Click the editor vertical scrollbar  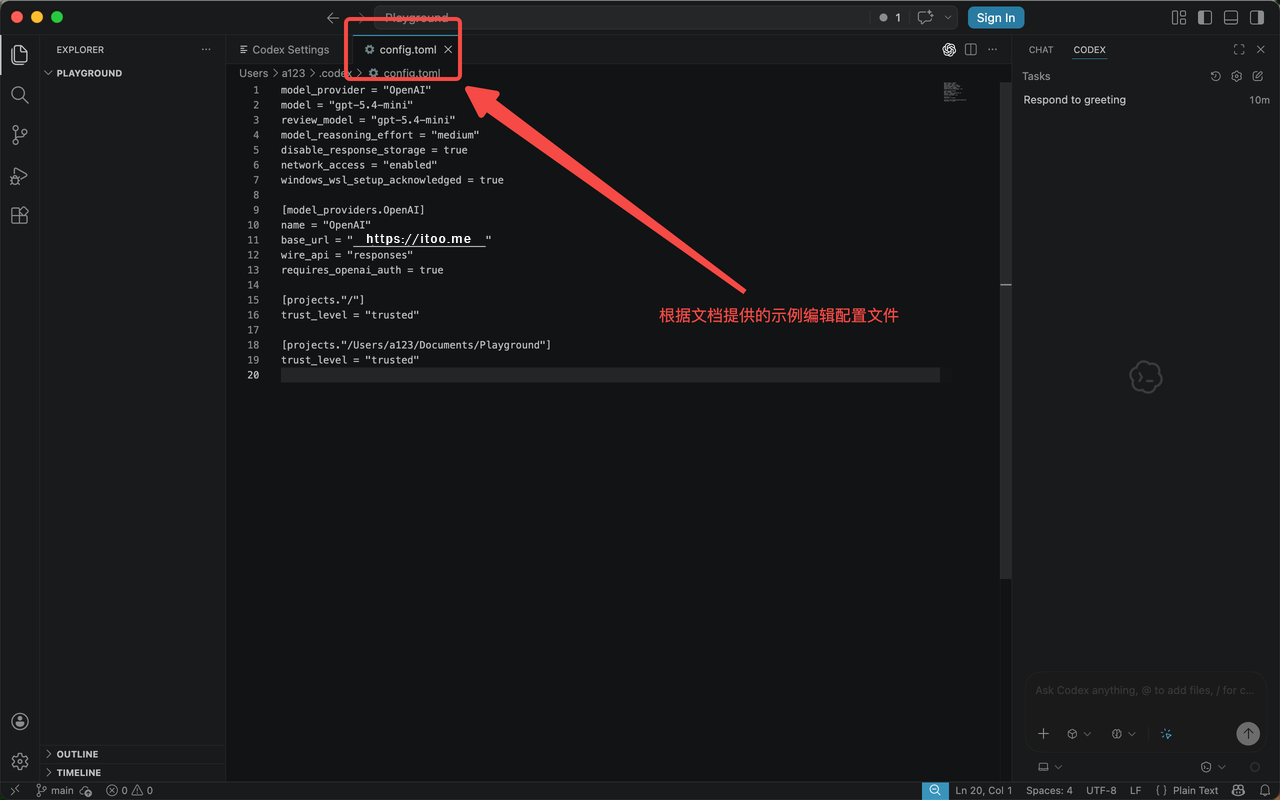[x=1006, y=330]
